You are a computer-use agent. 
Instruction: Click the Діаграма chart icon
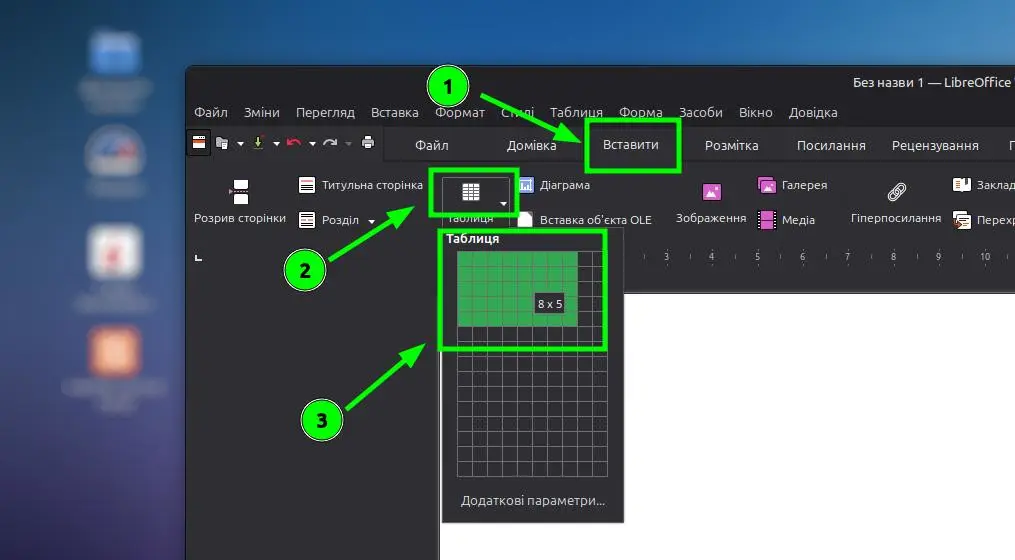(x=526, y=185)
